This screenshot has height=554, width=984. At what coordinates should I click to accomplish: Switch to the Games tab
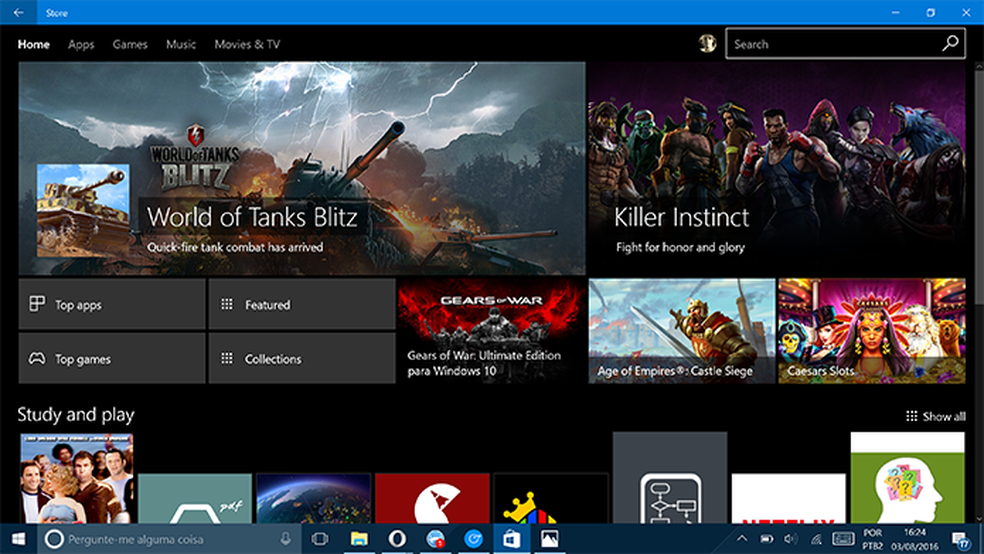pyautogui.click(x=130, y=44)
